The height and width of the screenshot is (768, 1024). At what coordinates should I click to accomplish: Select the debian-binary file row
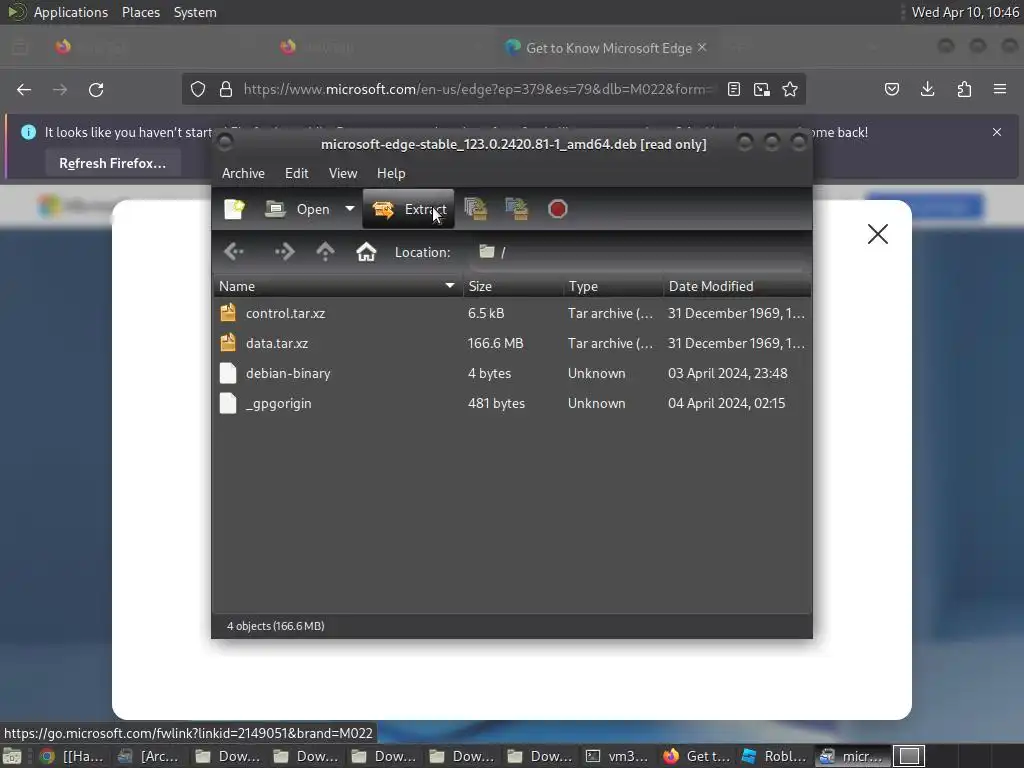512,373
